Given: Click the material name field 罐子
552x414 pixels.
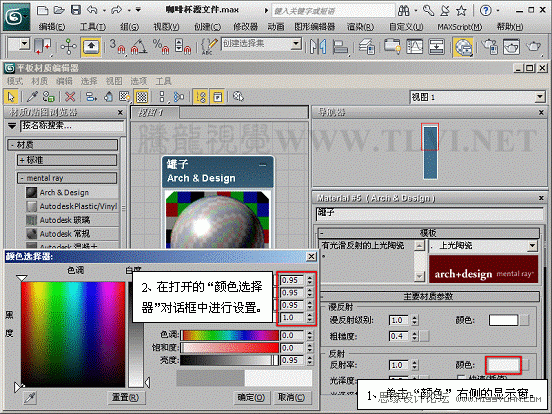Looking at the screenshot, I should pos(429,214).
